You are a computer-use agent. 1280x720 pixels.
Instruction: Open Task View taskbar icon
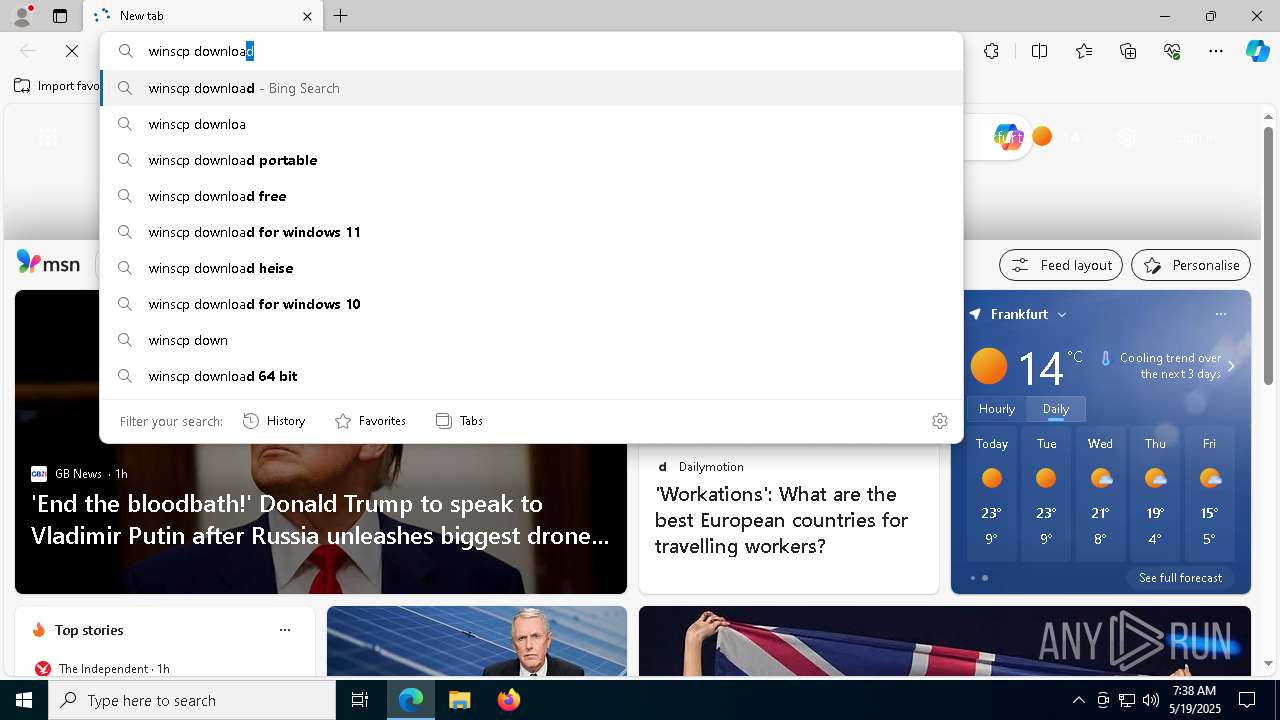click(360, 700)
